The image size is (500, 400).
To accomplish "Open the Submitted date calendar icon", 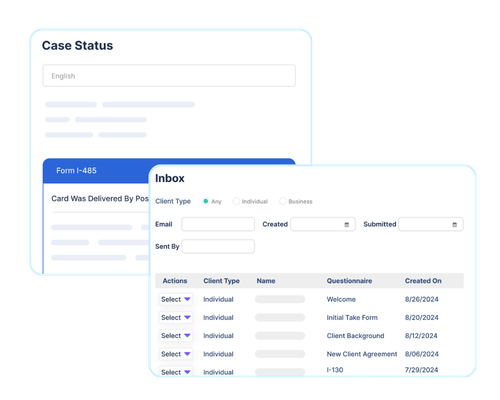I will coord(454,225).
